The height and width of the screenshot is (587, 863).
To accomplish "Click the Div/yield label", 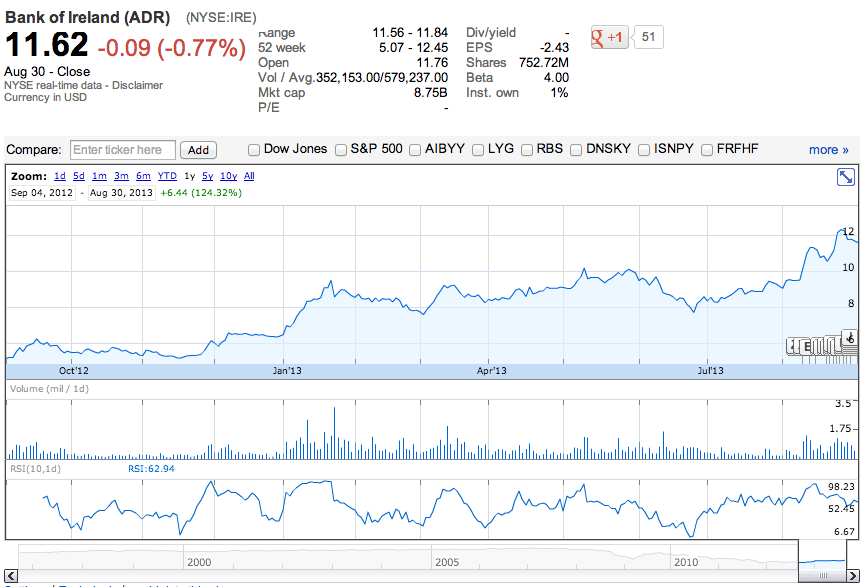I will tap(491, 32).
